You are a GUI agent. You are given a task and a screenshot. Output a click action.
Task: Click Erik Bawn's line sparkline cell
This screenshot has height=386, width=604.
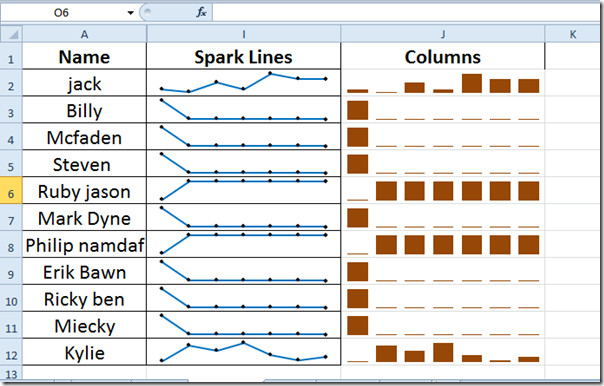pyautogui.click(x=243, y=272)
